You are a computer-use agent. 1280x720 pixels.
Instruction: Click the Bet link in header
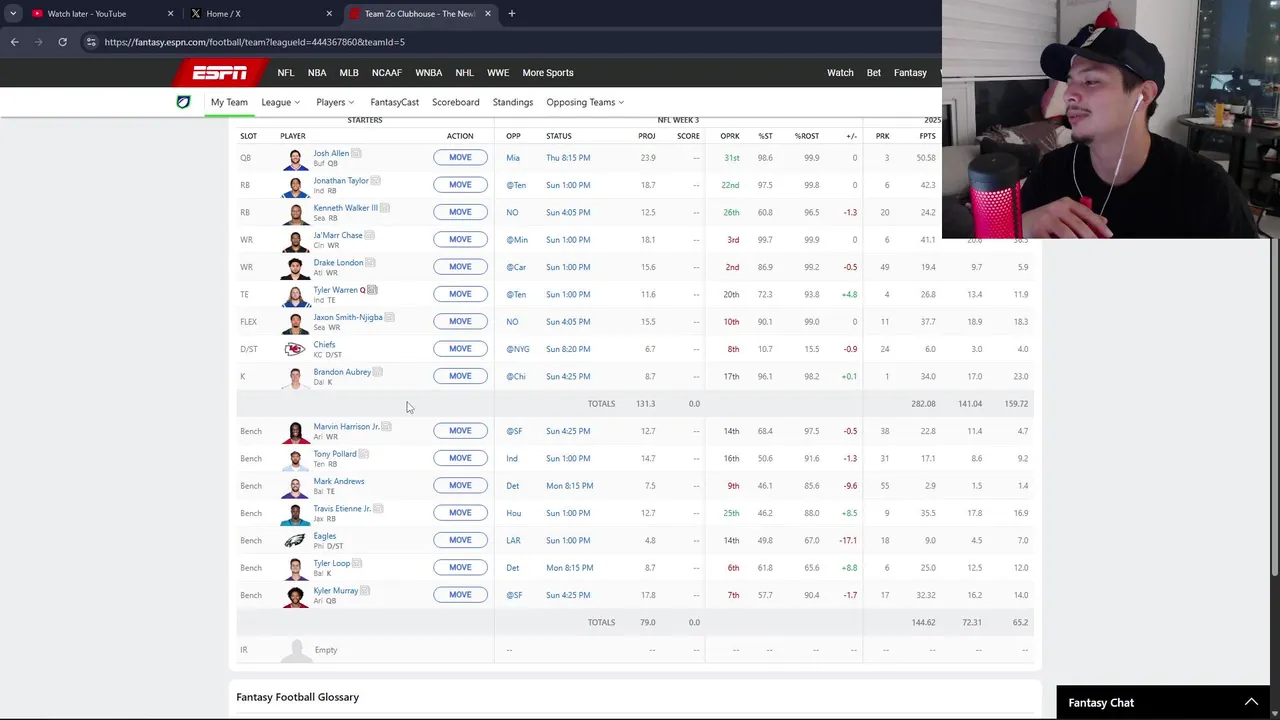(874, 73)
